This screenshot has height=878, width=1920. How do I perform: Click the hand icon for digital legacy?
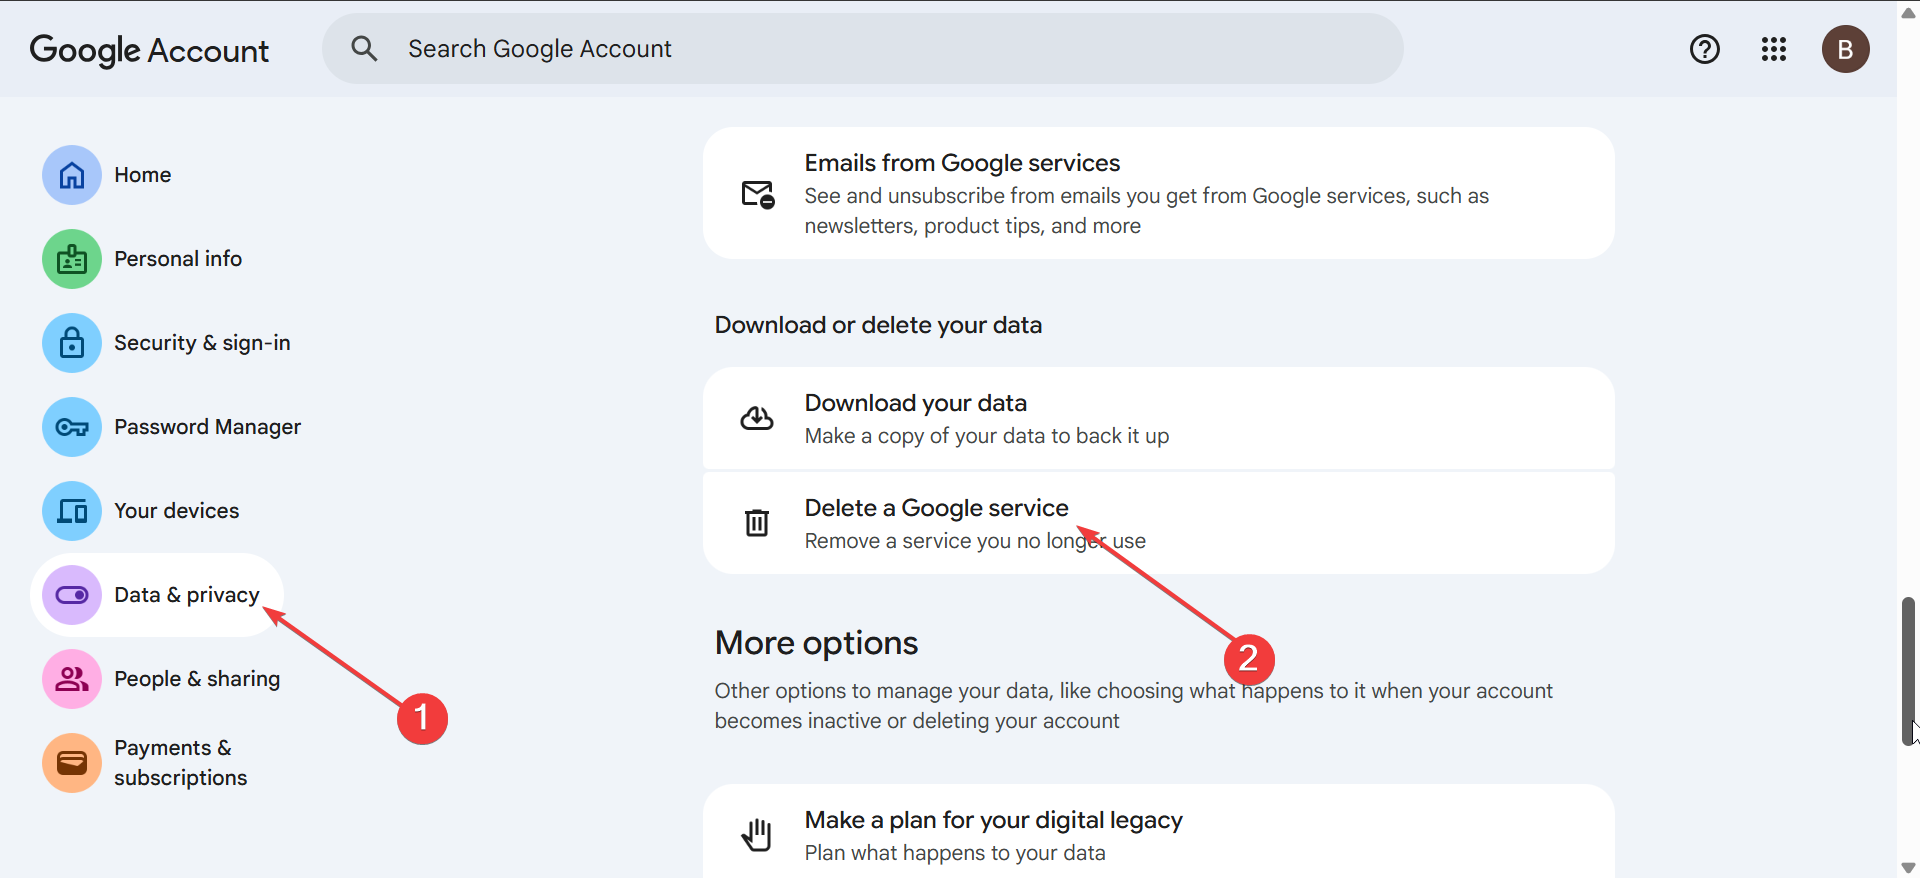757,835
